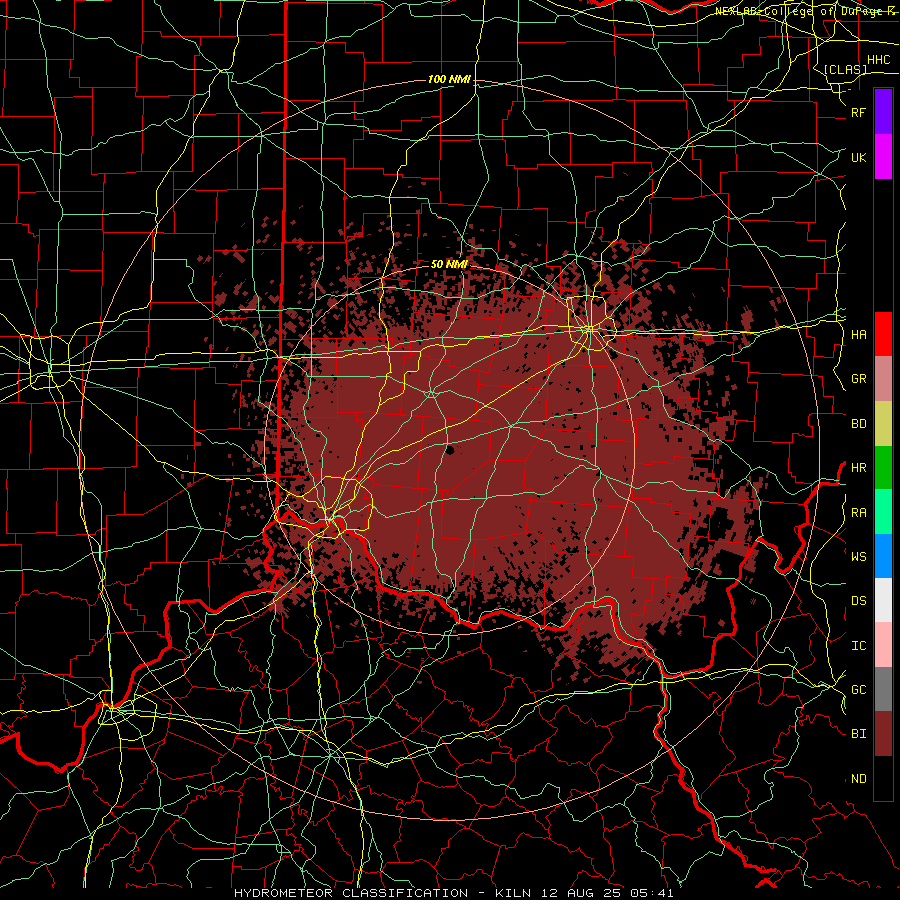
Task: Click the BI legend label
Action: point(858,734)
